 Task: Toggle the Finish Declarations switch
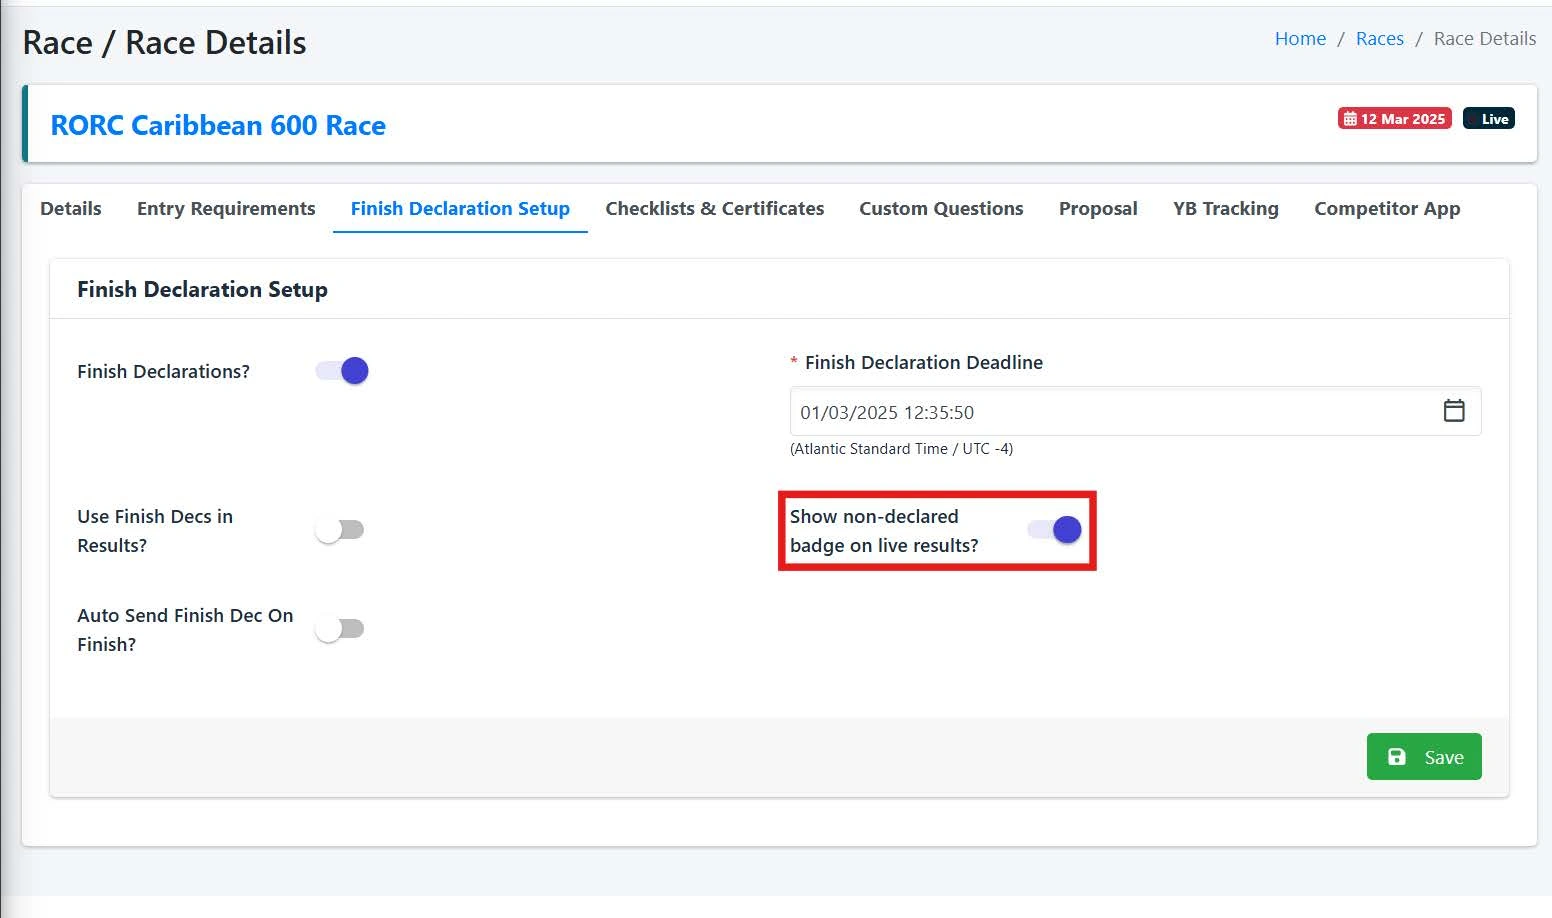342,371
